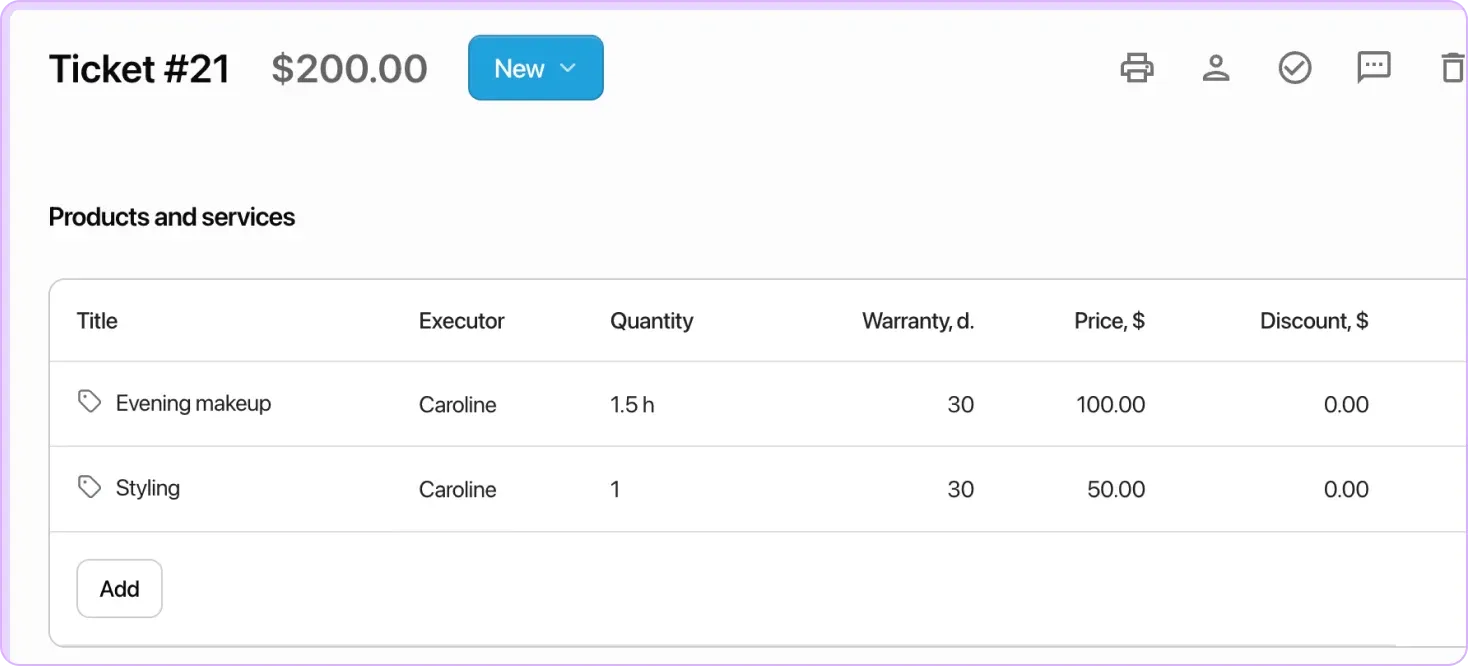This screenshot has height=666, width=1468.
Task: Click the Ticket #21 heading
Action: pyautogui.click(x=139, y=67)
